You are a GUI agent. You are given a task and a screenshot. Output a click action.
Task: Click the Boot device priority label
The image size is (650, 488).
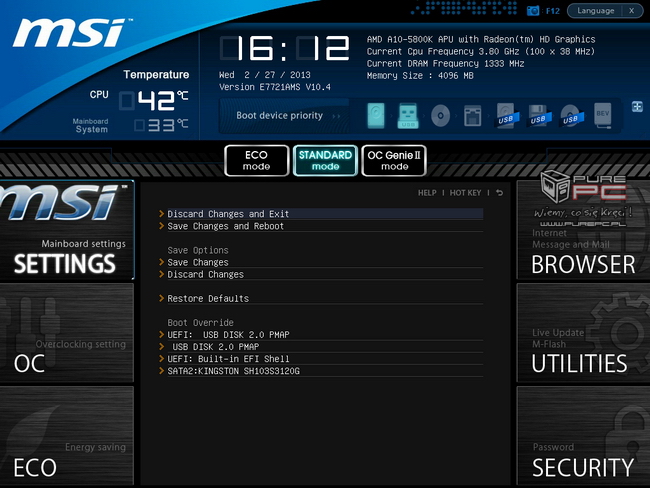pyautogui.click(x=279, y=116)
